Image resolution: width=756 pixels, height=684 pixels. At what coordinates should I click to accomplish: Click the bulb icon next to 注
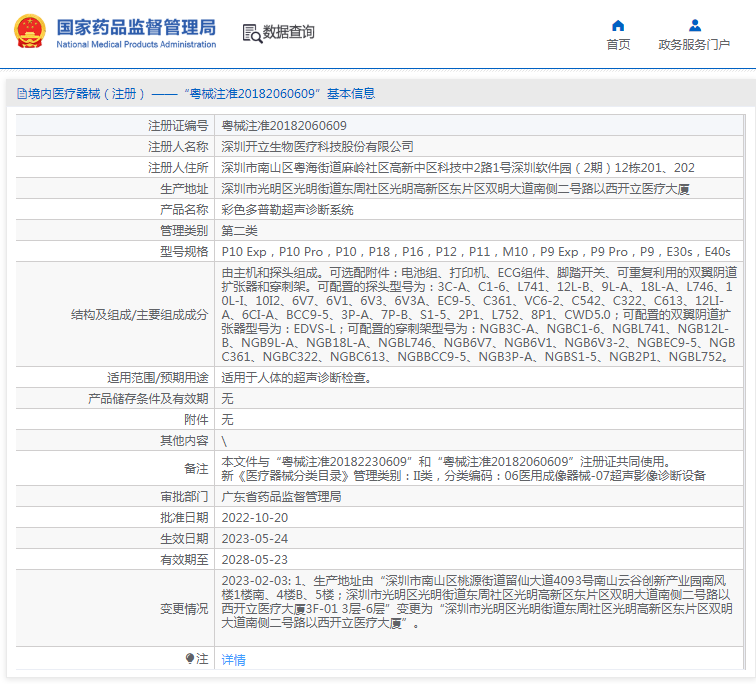coord(190,658)
